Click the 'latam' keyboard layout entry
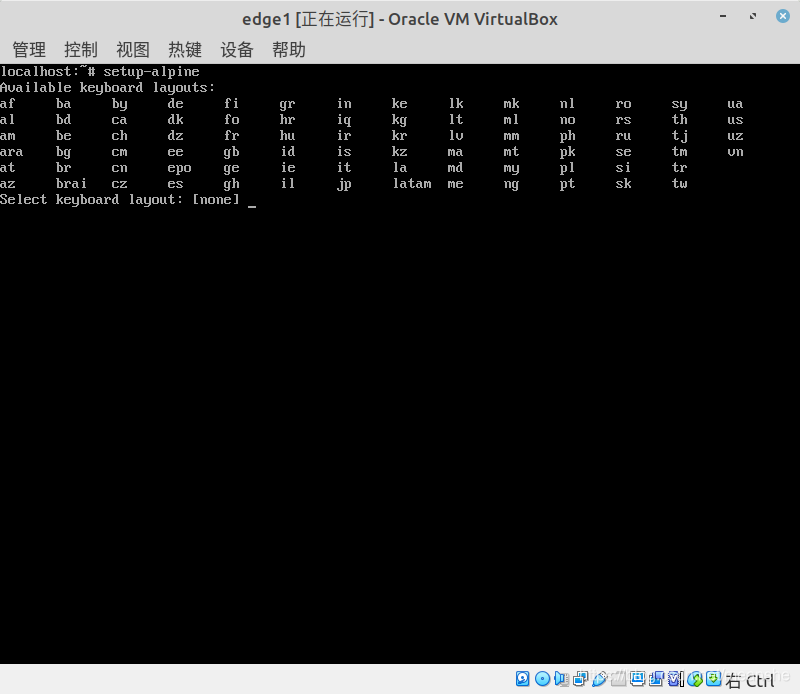 (x=412, y=184)
